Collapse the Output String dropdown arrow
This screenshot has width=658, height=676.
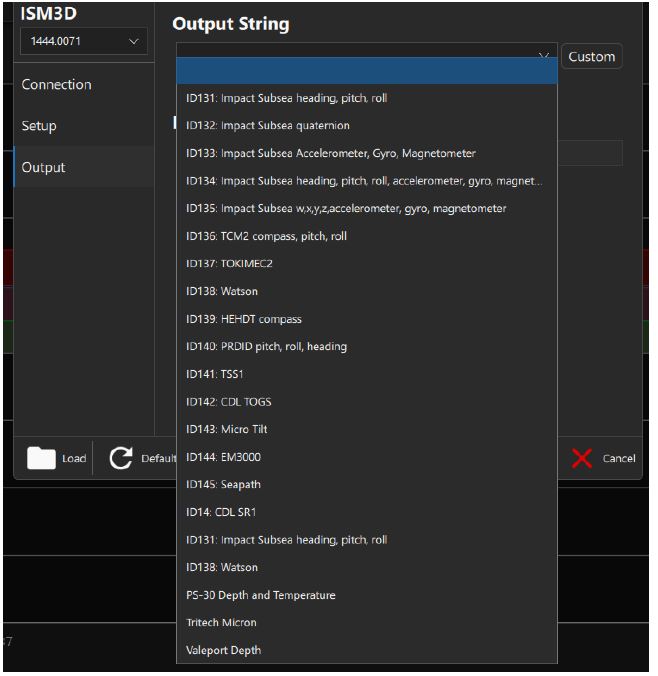pos(544,56)
